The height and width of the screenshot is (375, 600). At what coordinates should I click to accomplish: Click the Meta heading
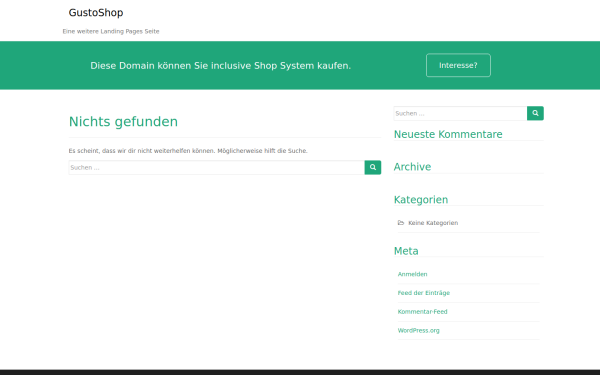pos(406,251)
